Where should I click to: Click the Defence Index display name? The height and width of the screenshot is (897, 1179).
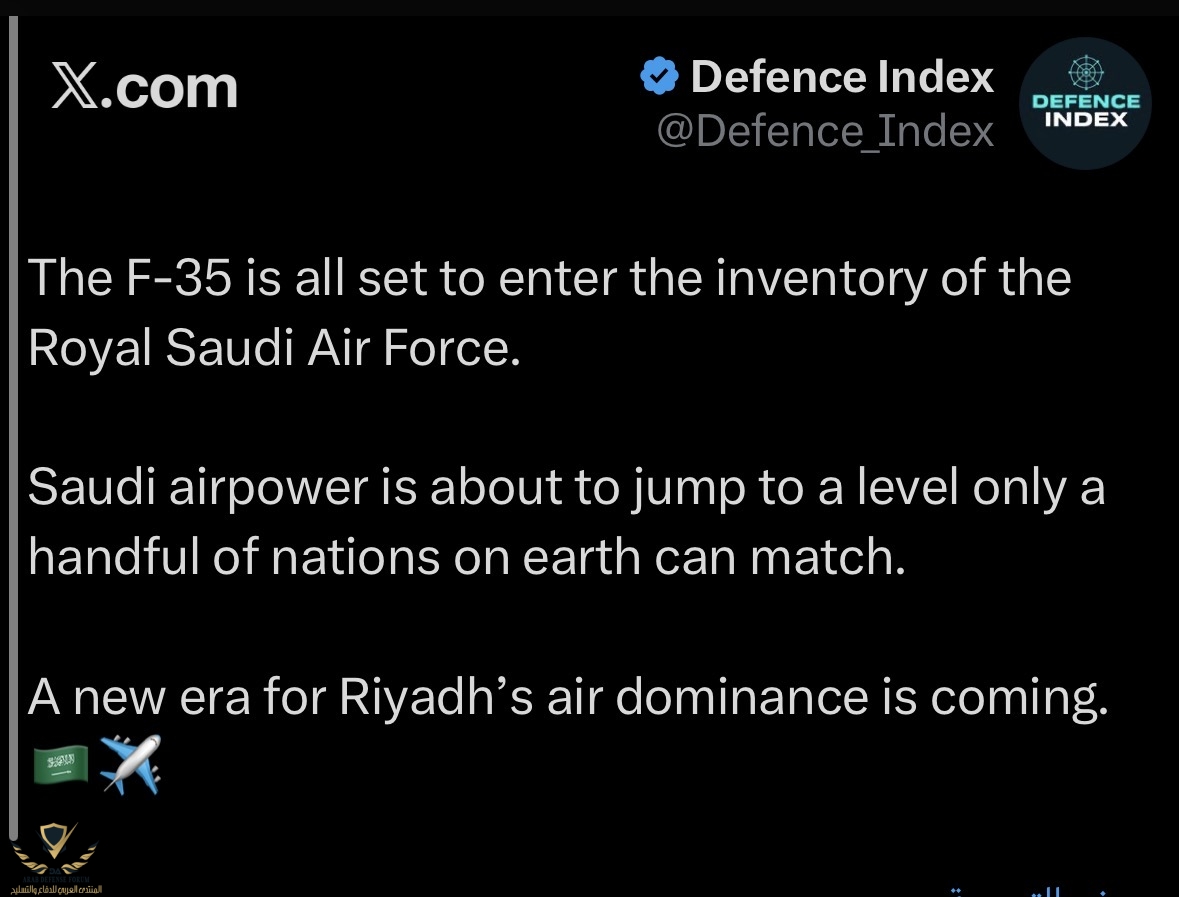coord(842,77)
